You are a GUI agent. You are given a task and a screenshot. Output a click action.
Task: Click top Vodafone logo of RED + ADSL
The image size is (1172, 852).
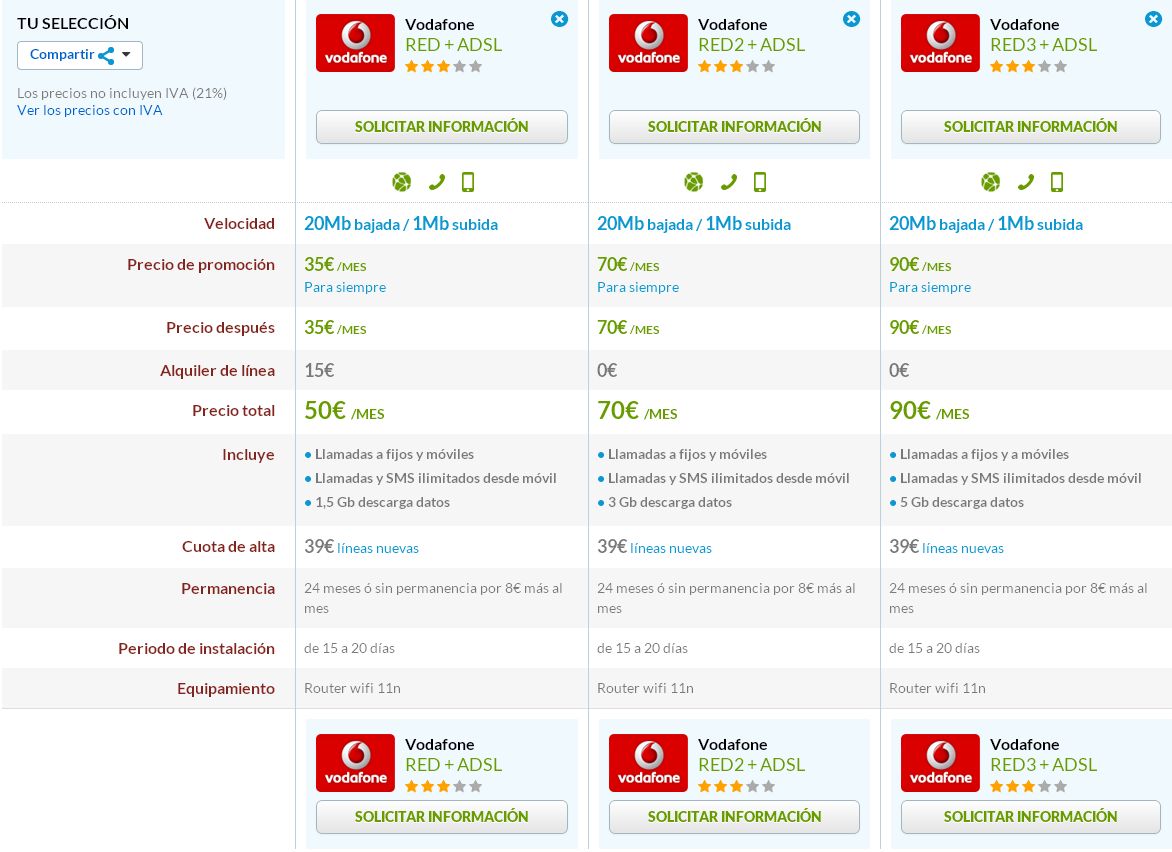[x=356, y=43]
